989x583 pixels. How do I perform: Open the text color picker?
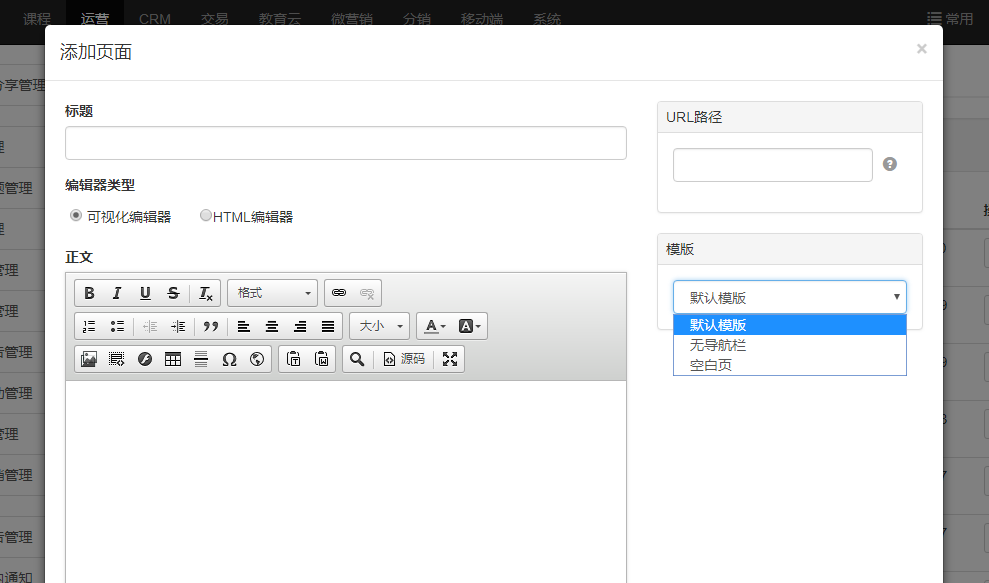pos(434,326)
